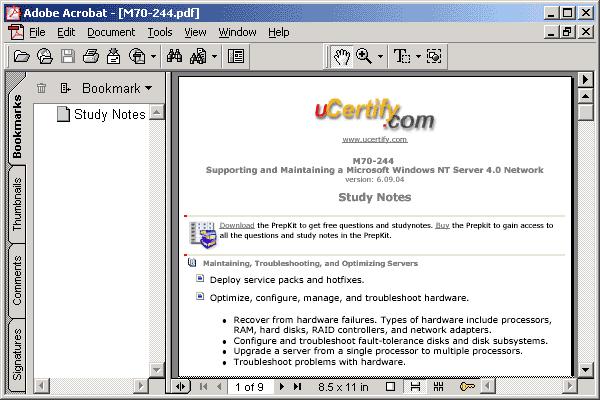600x400 pixels.
Task: Go to the previous page button
Action: (x=219, y=387)
